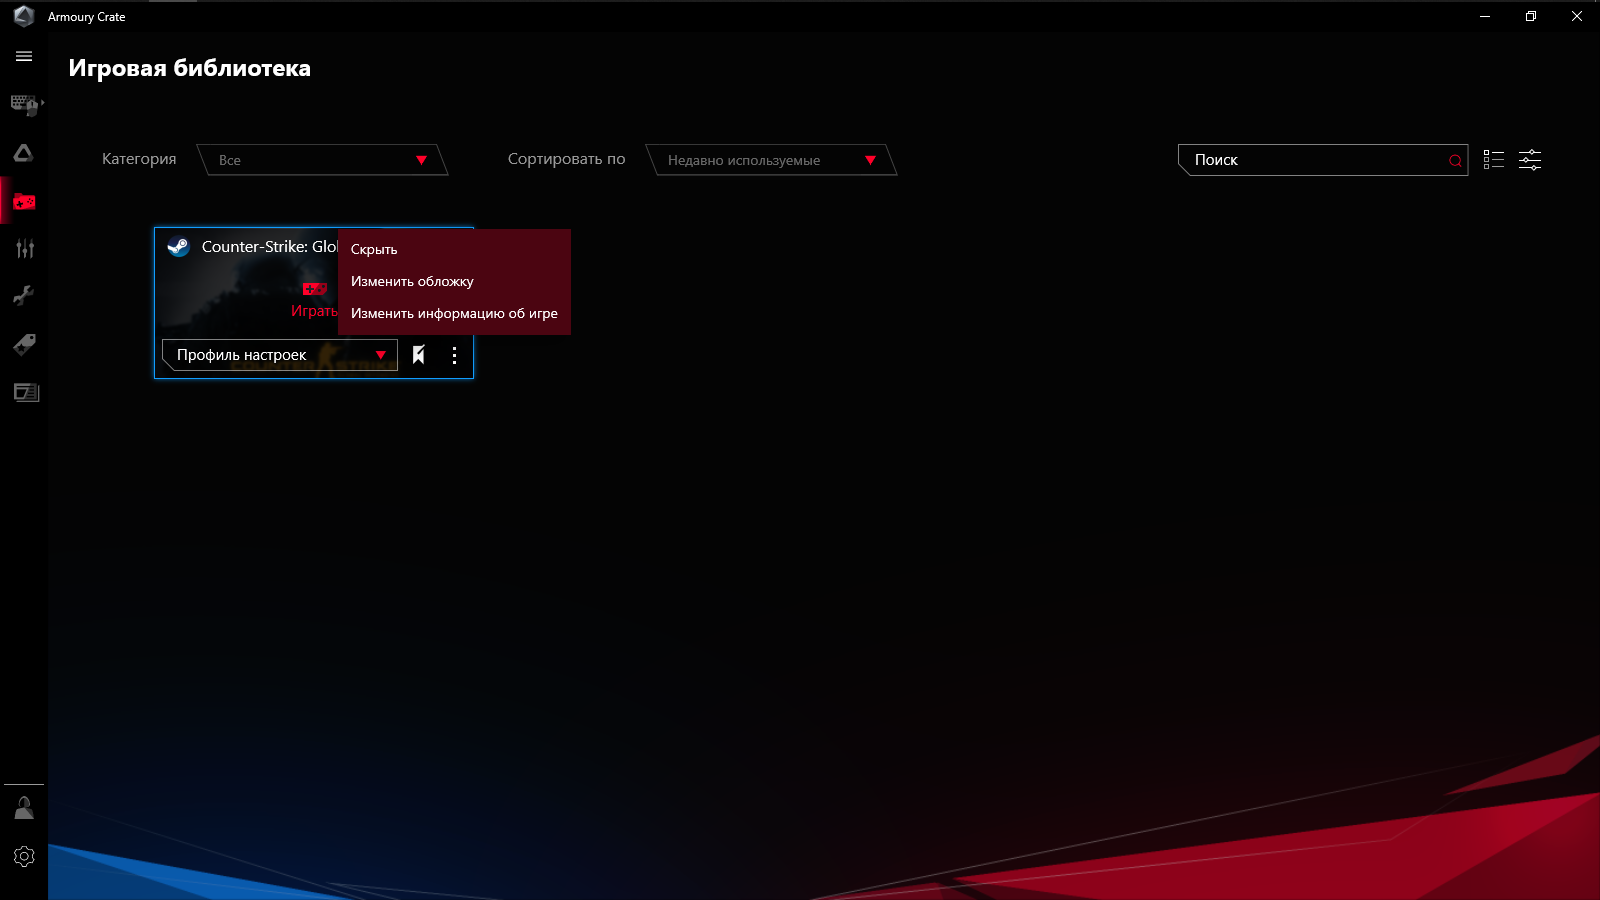
Task: Open Featured deals tag icon
Action: tap(25, 344)
